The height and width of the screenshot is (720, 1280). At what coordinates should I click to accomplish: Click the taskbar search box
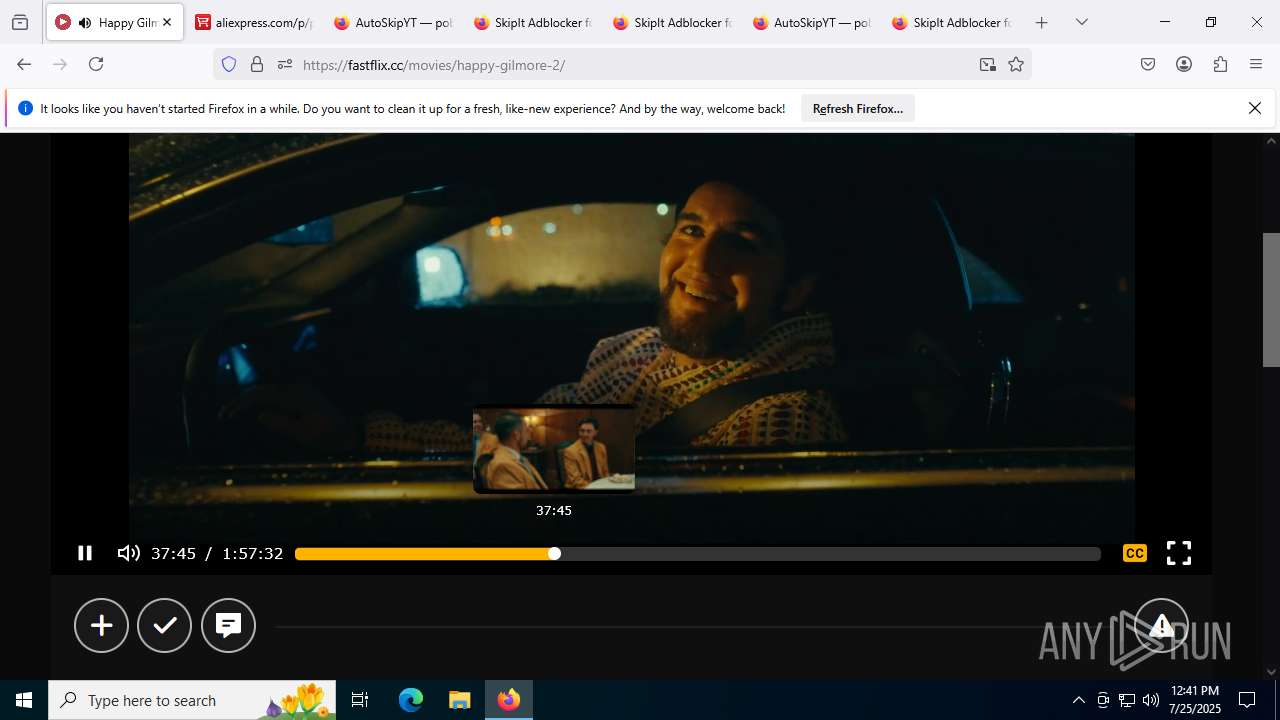[191, 700]
